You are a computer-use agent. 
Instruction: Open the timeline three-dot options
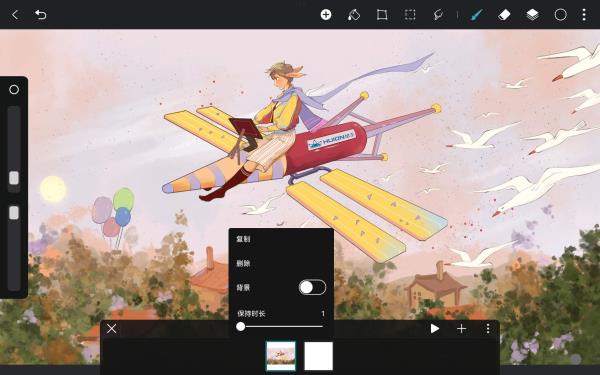tap(488, 329)
